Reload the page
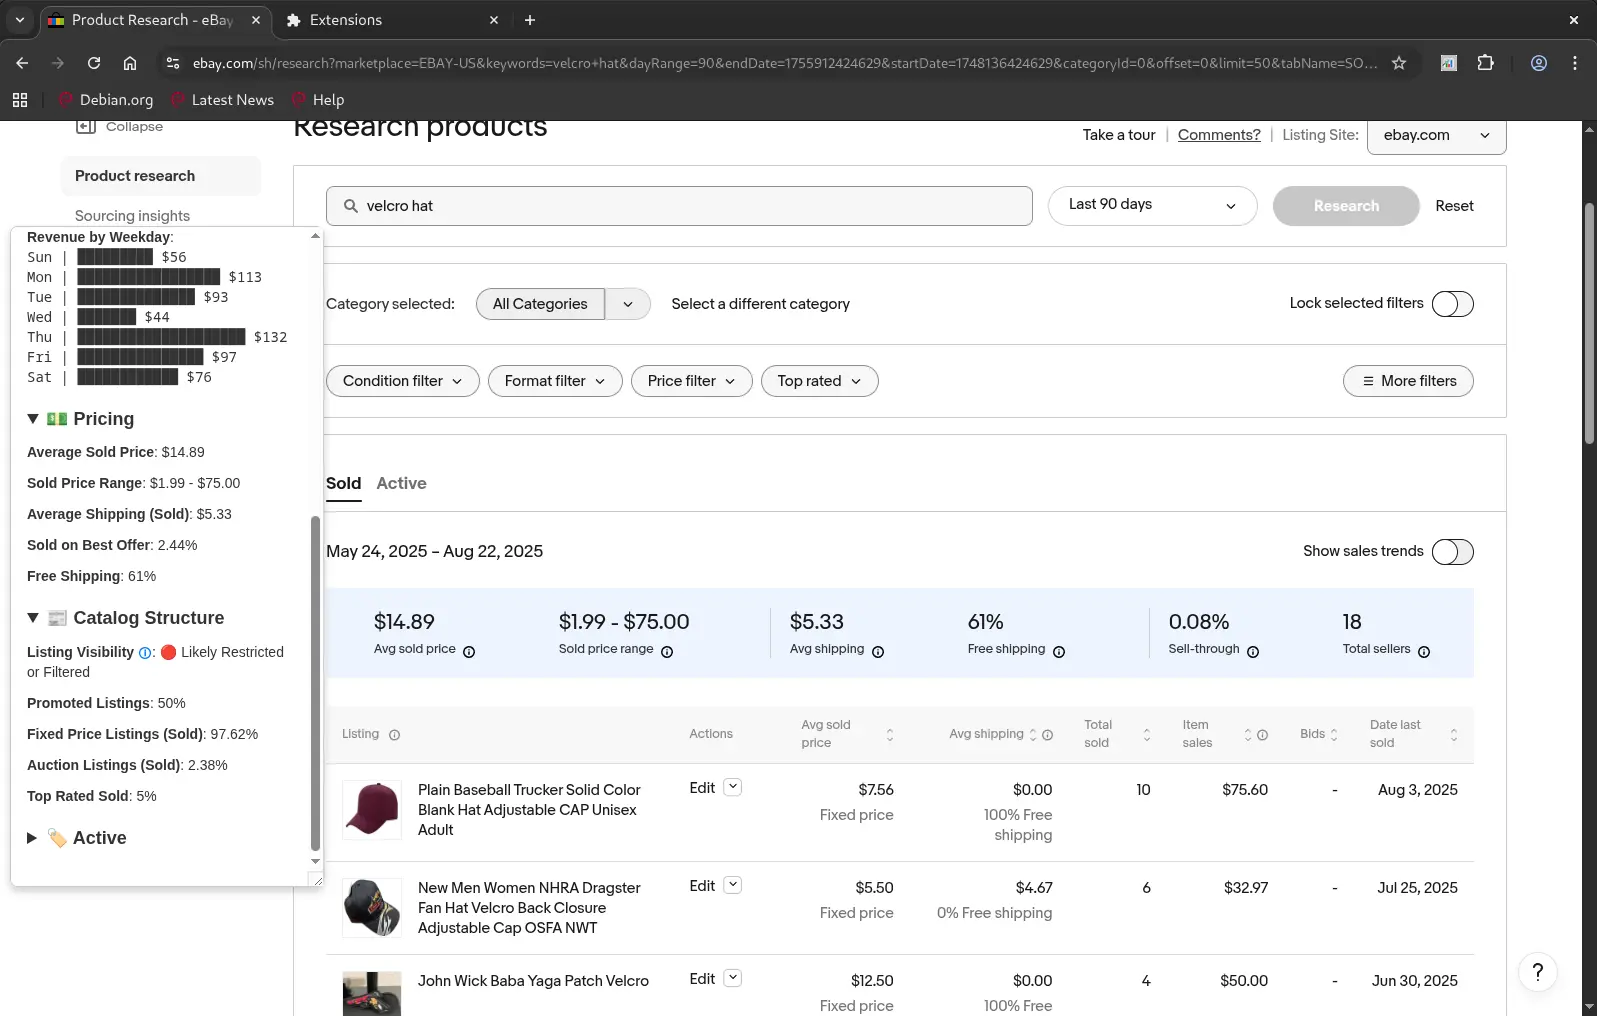The width and height of the screenshot is (1597, 1016). pos(94,63)
